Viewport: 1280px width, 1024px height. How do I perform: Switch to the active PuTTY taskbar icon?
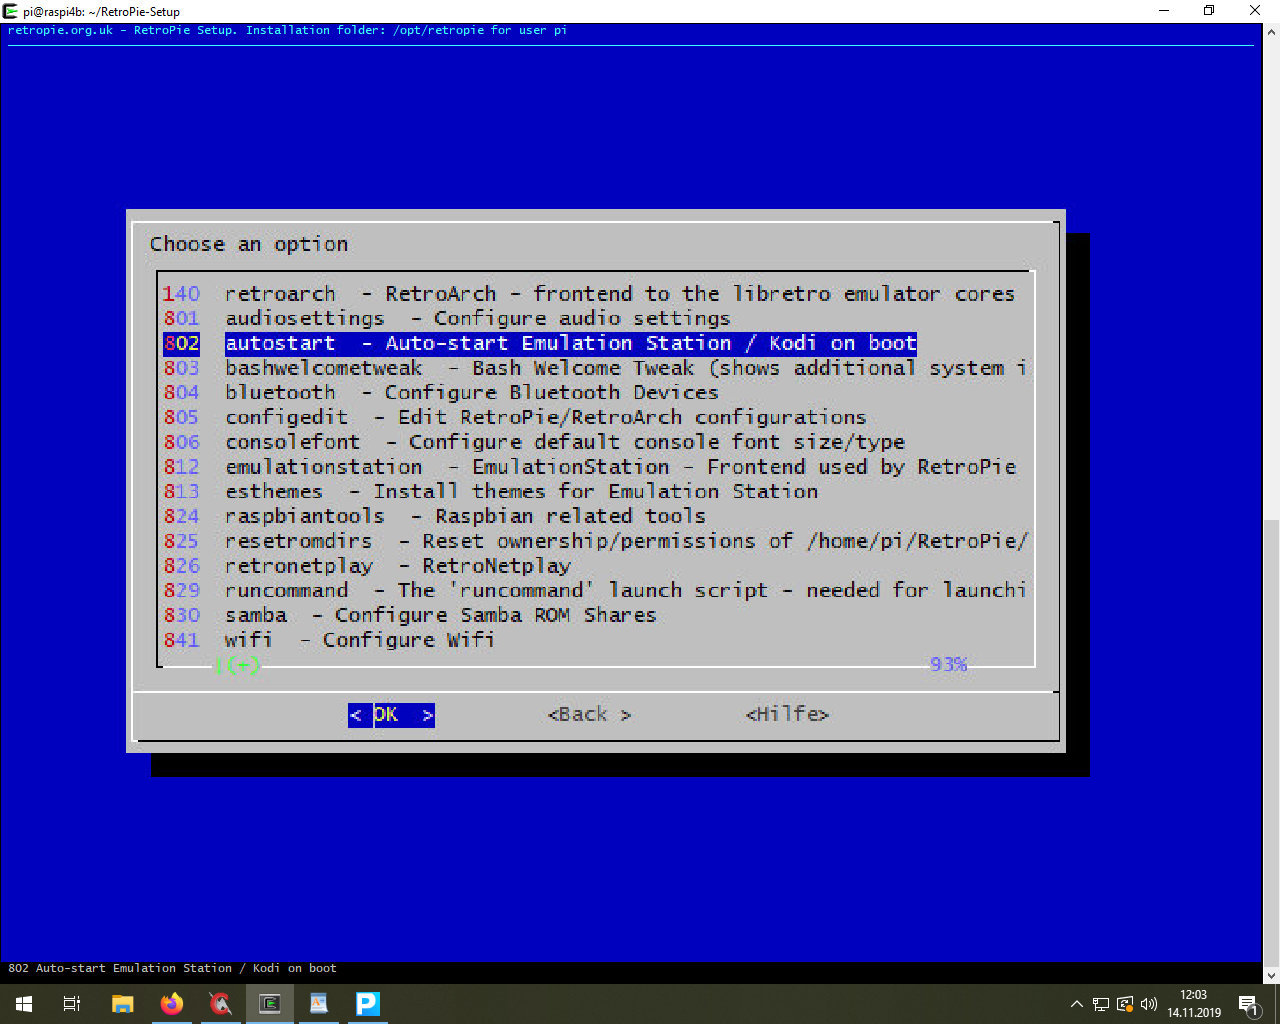click(x=270, y=1004)
